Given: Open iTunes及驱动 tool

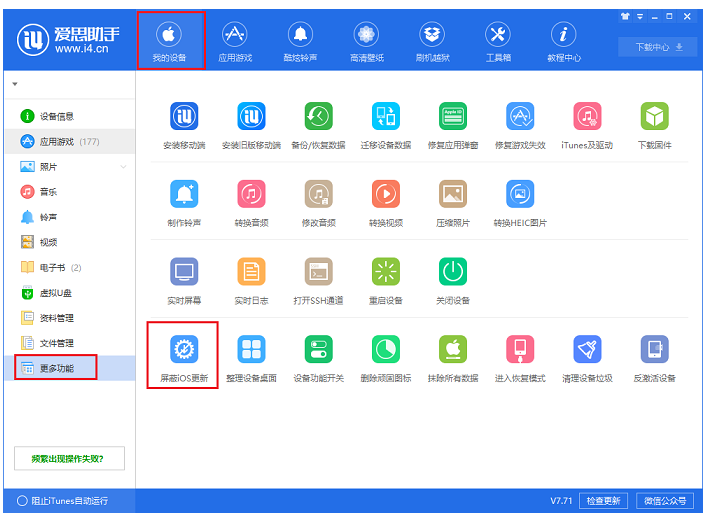Looking at the screenshot, I should [587, 116].
